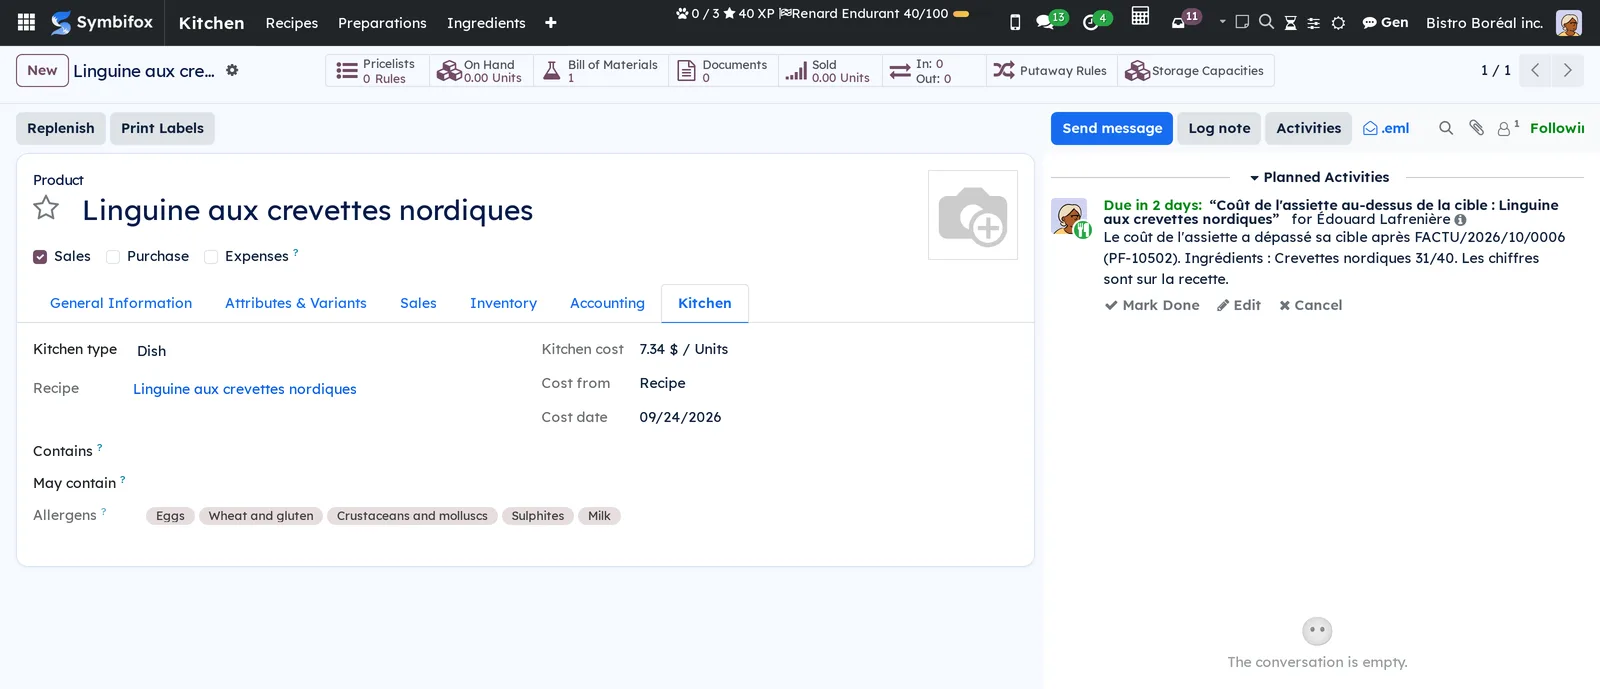Screen dimensions: 1600x689
Task: Enable the Purchase checkbox
Action: [113, 257]
